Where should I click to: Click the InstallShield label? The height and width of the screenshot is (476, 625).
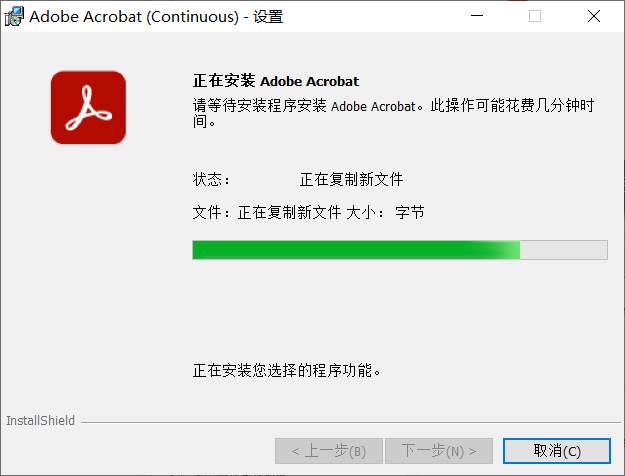pyautogui.click(x=40, y=421)
